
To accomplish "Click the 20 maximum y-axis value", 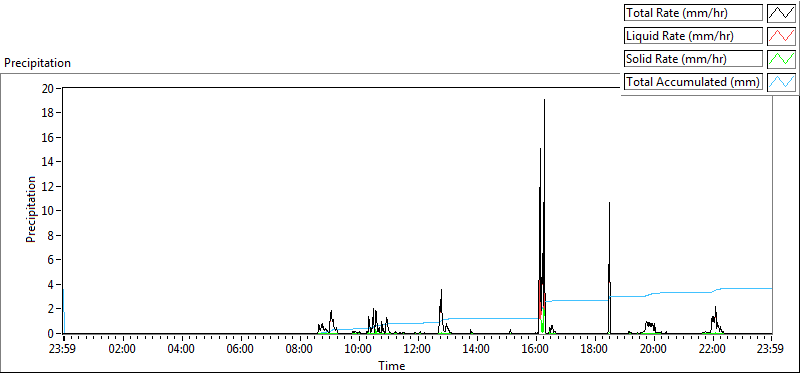I will pos(48,88).
